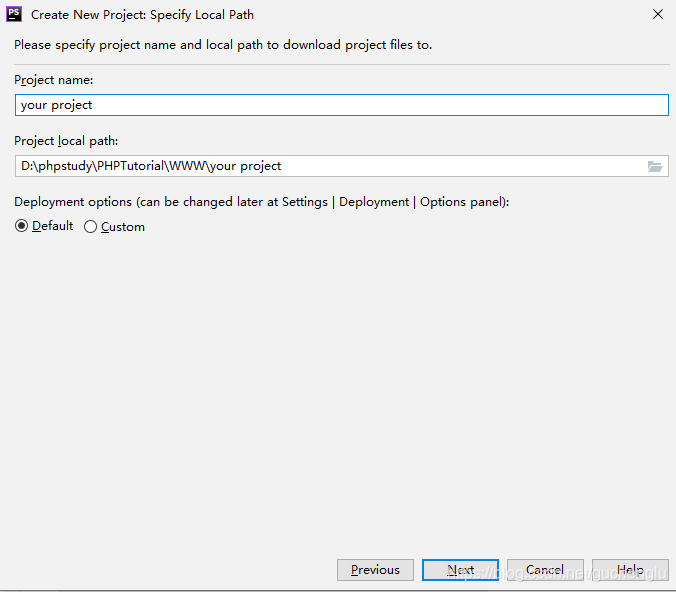This screenshot has width=676, height=592.
Task: Choose the Custom deployment option
Action: click(90, 227)
